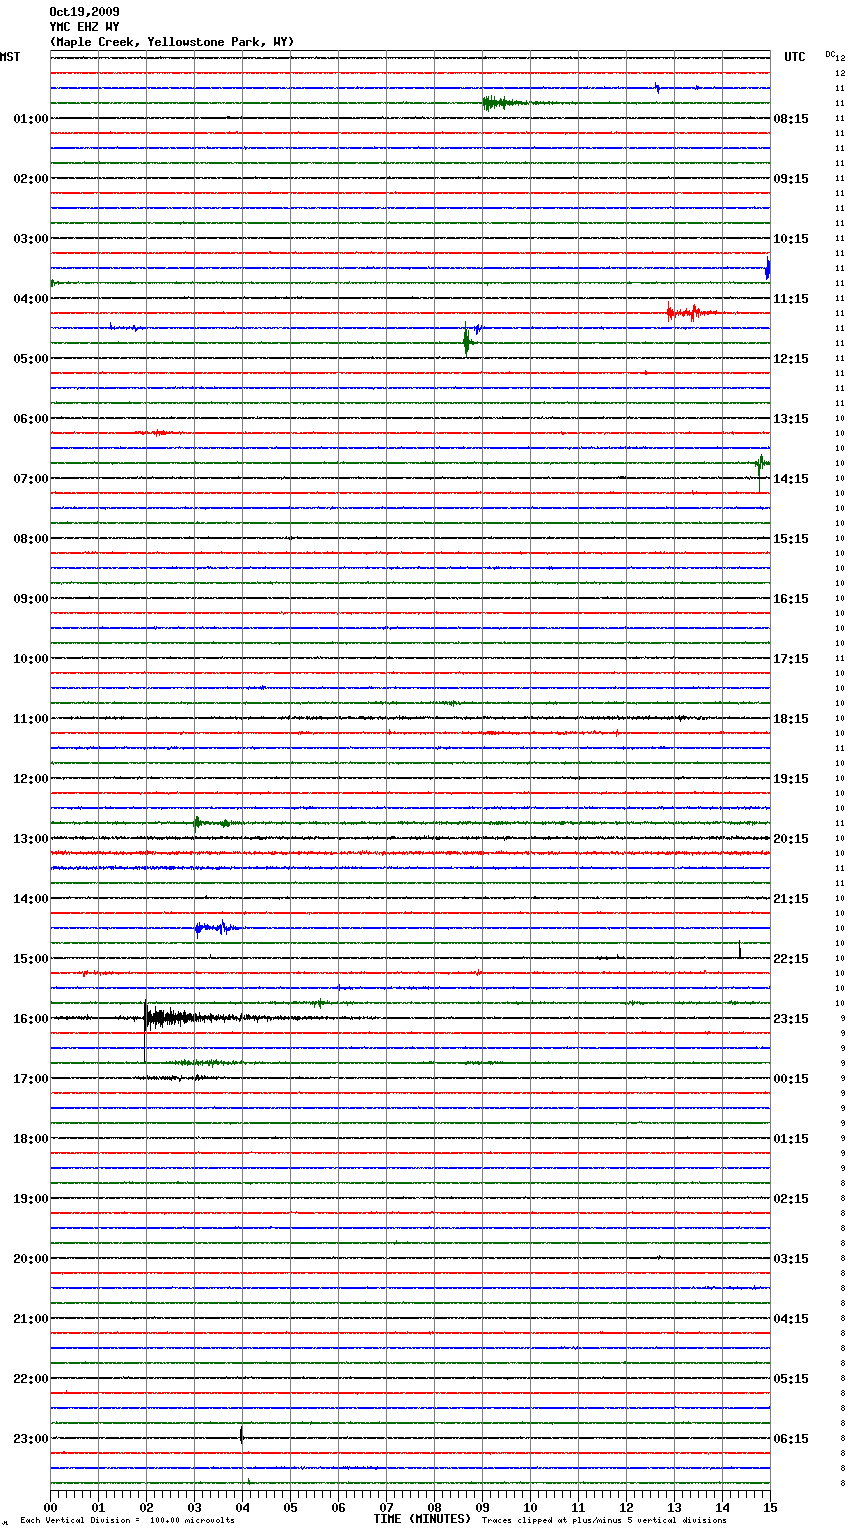Click the 00 minute axis tick label
This screenshot has height=1534, width=850.
click(50, 1507)
